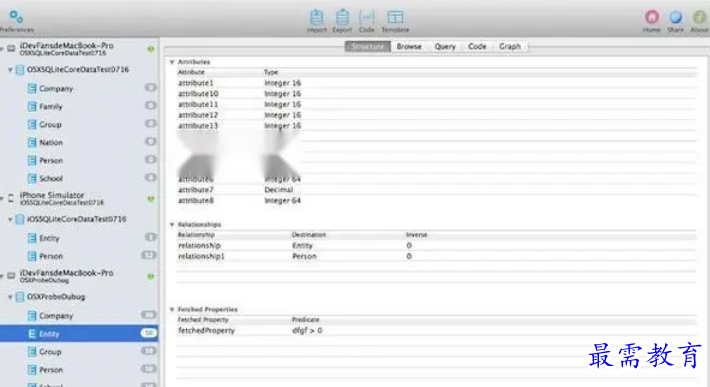Switch to the Browse tab

coord(409,46)
